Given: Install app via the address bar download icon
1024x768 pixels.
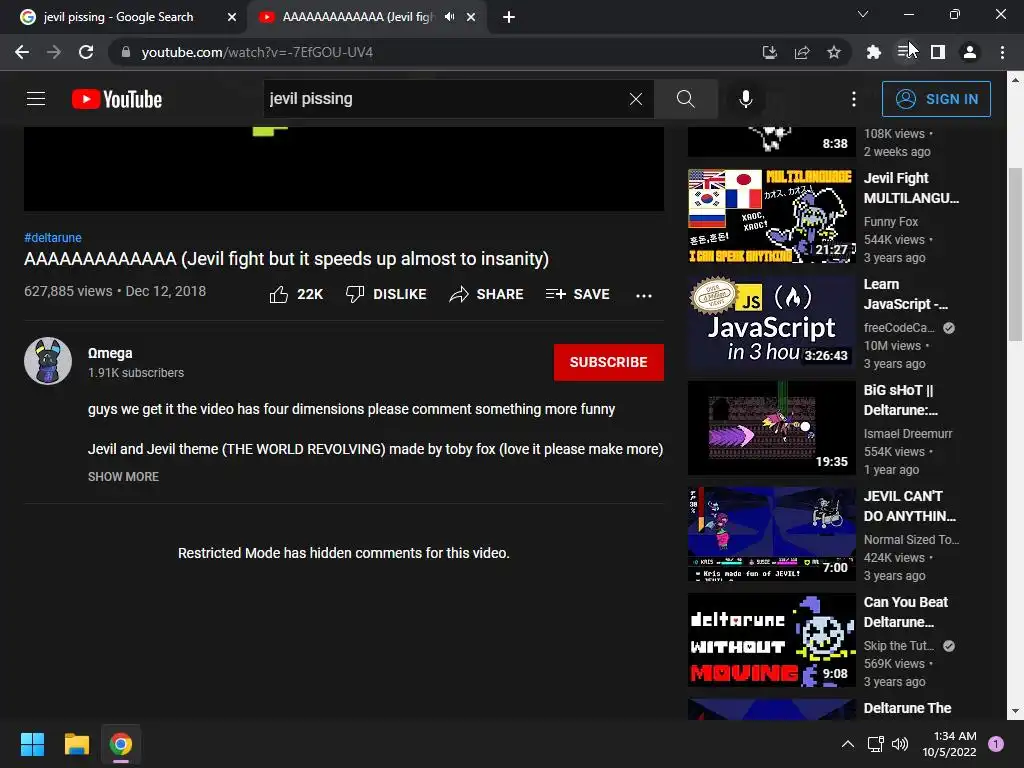Looking at the screenshot, I should pos(770,52).
